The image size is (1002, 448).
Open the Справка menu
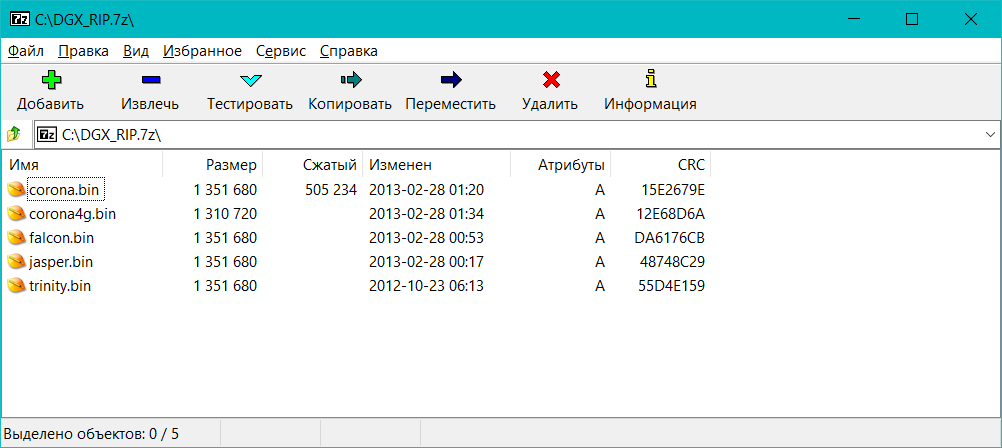pos(348,51)
